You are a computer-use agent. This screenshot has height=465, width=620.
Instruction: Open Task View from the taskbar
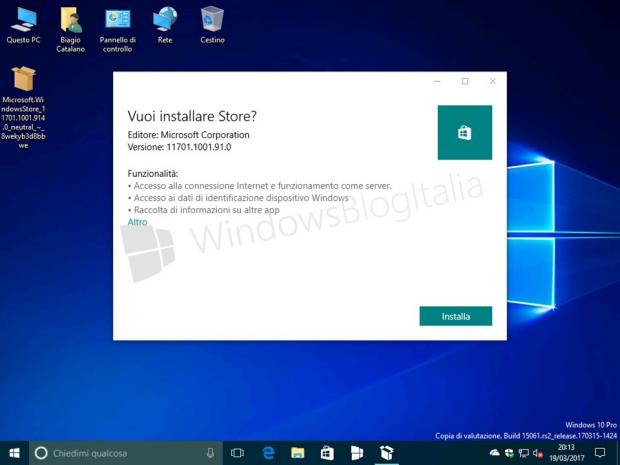(238, 453)
